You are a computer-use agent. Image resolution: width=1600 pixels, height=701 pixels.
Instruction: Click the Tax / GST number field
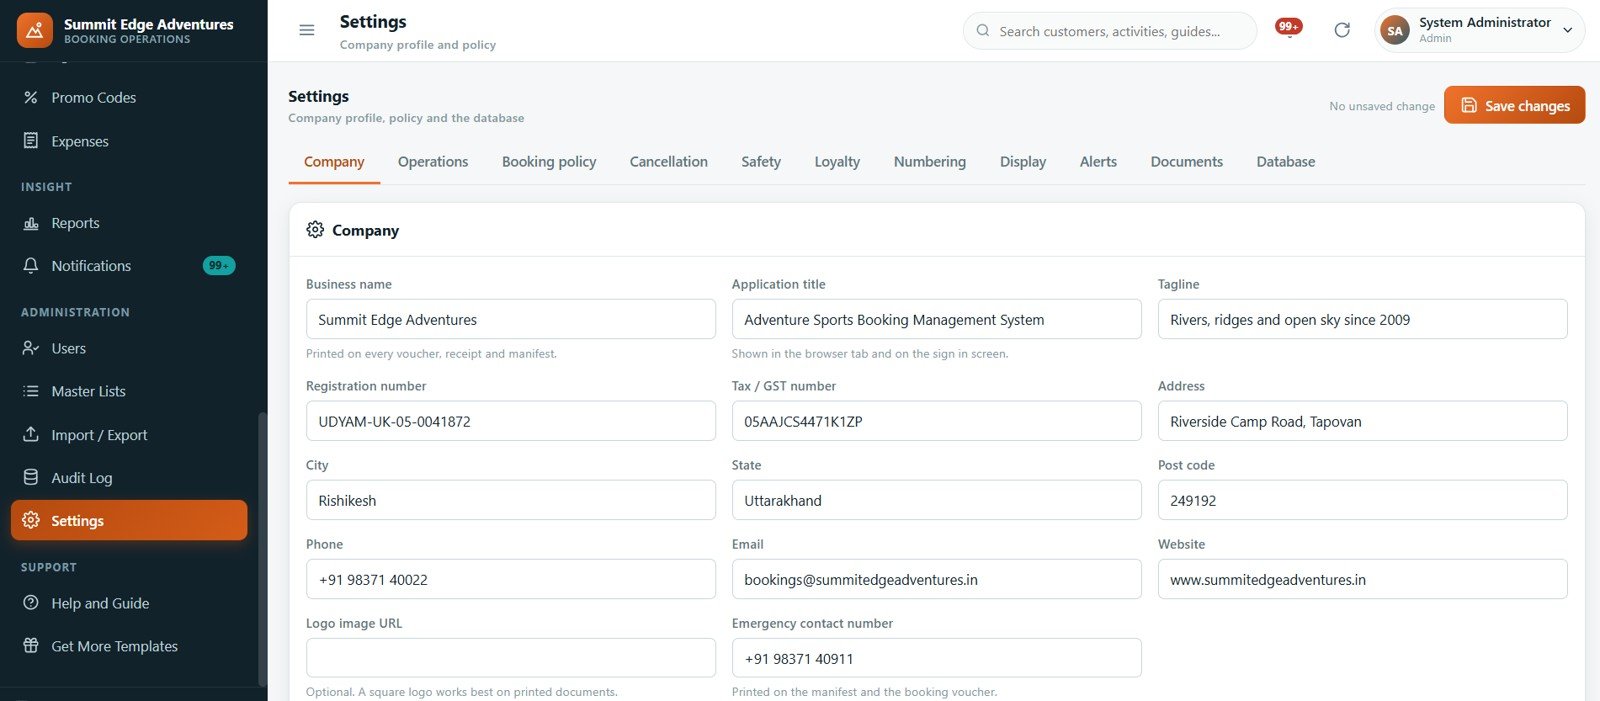pos(936,421)
